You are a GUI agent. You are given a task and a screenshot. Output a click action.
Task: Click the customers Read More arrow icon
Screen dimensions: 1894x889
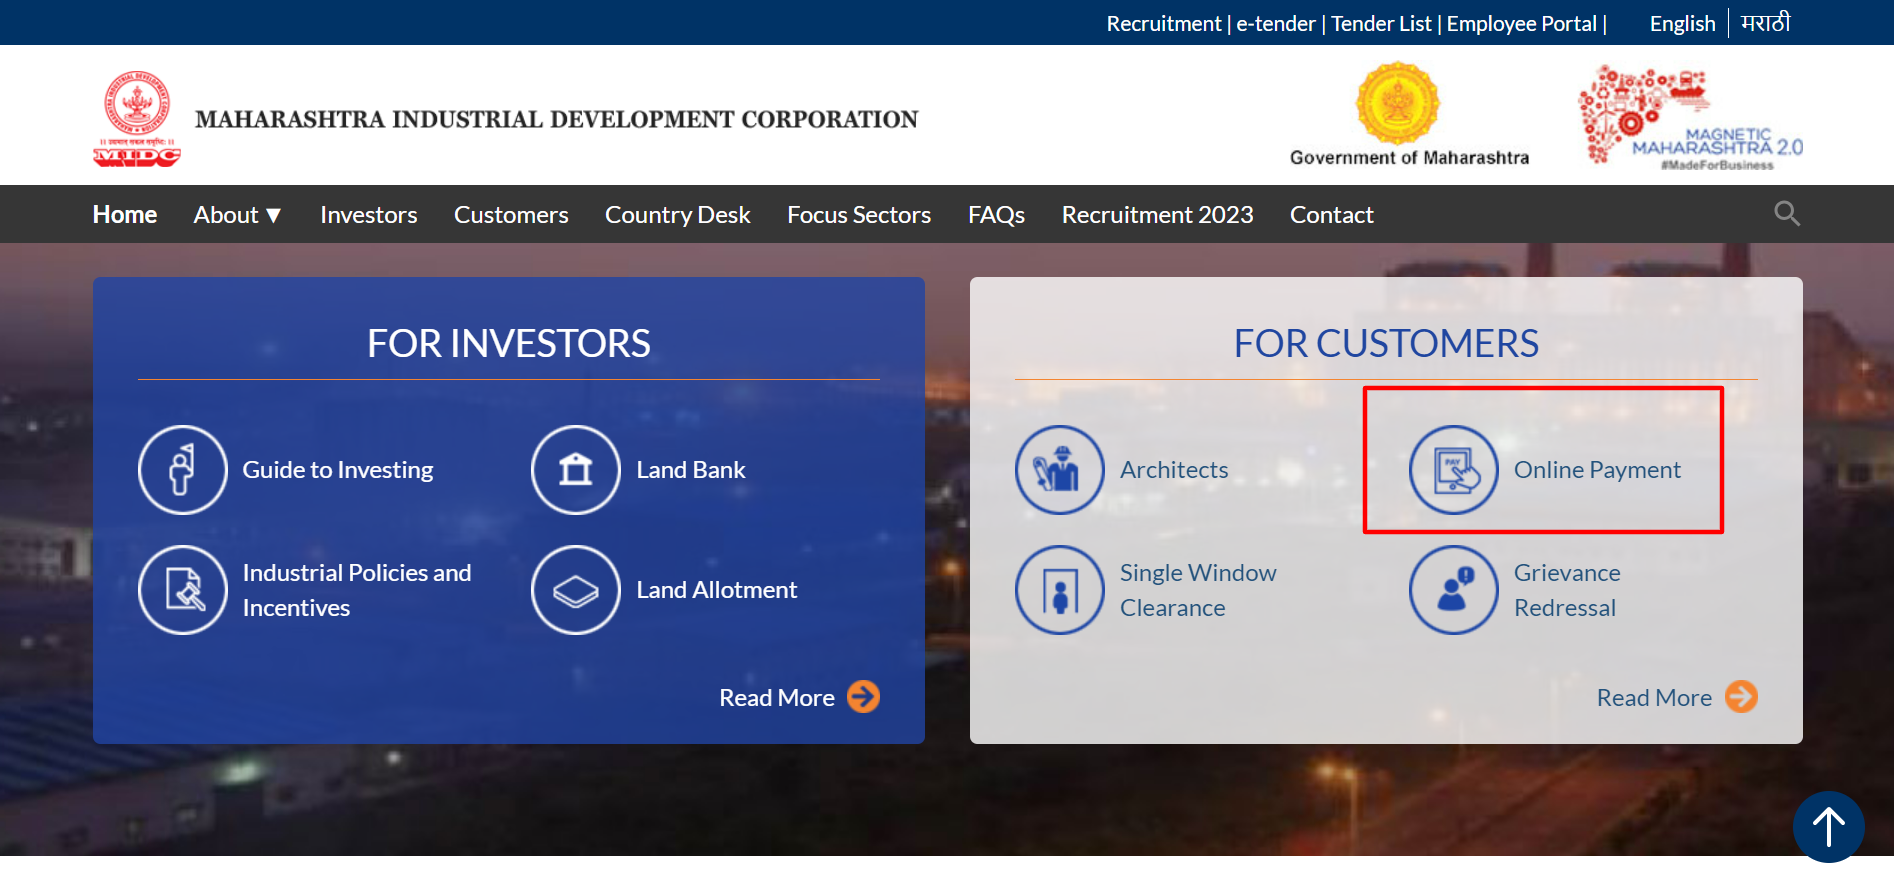(1742, 697)
